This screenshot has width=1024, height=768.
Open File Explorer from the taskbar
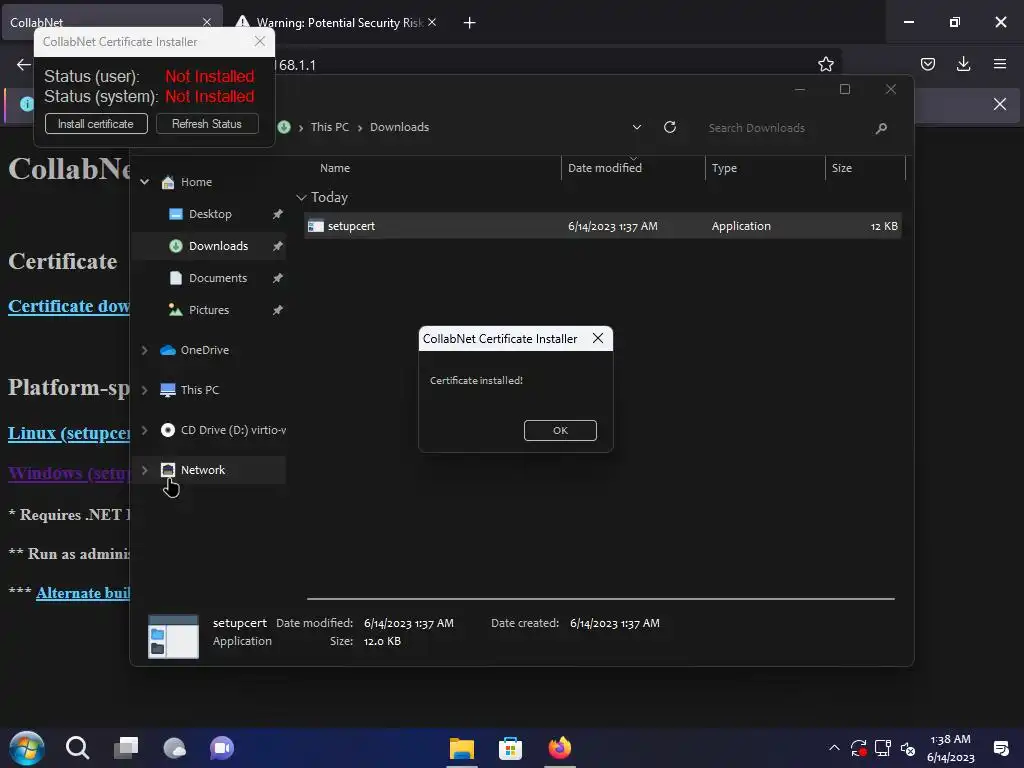click(x=462, y=748)
